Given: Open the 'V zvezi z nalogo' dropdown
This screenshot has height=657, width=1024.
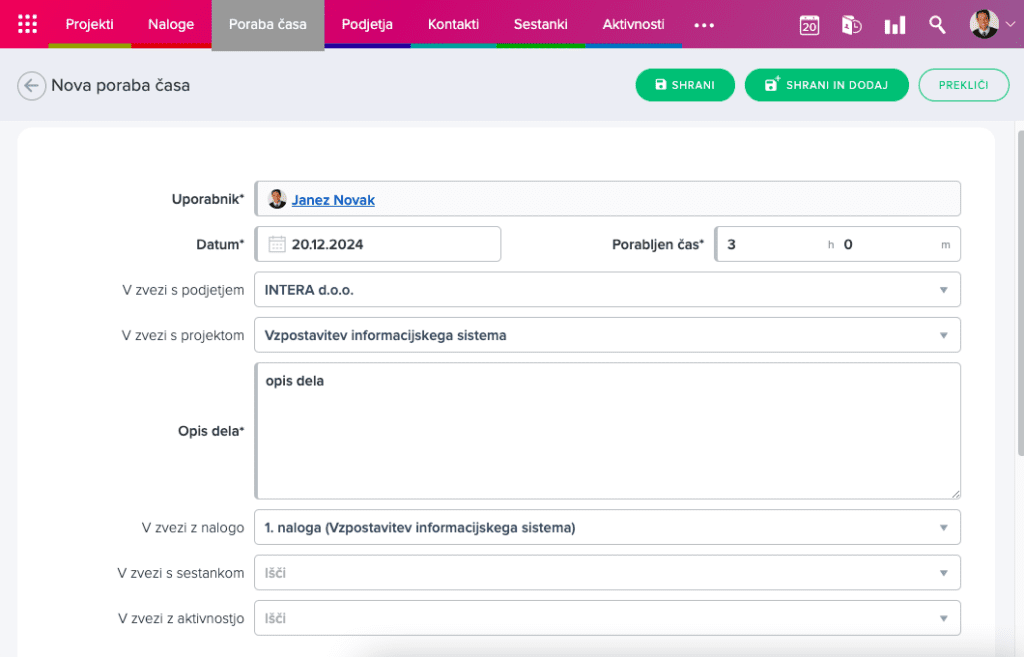Looking at the screenshot, I should (x=942, y=528).
